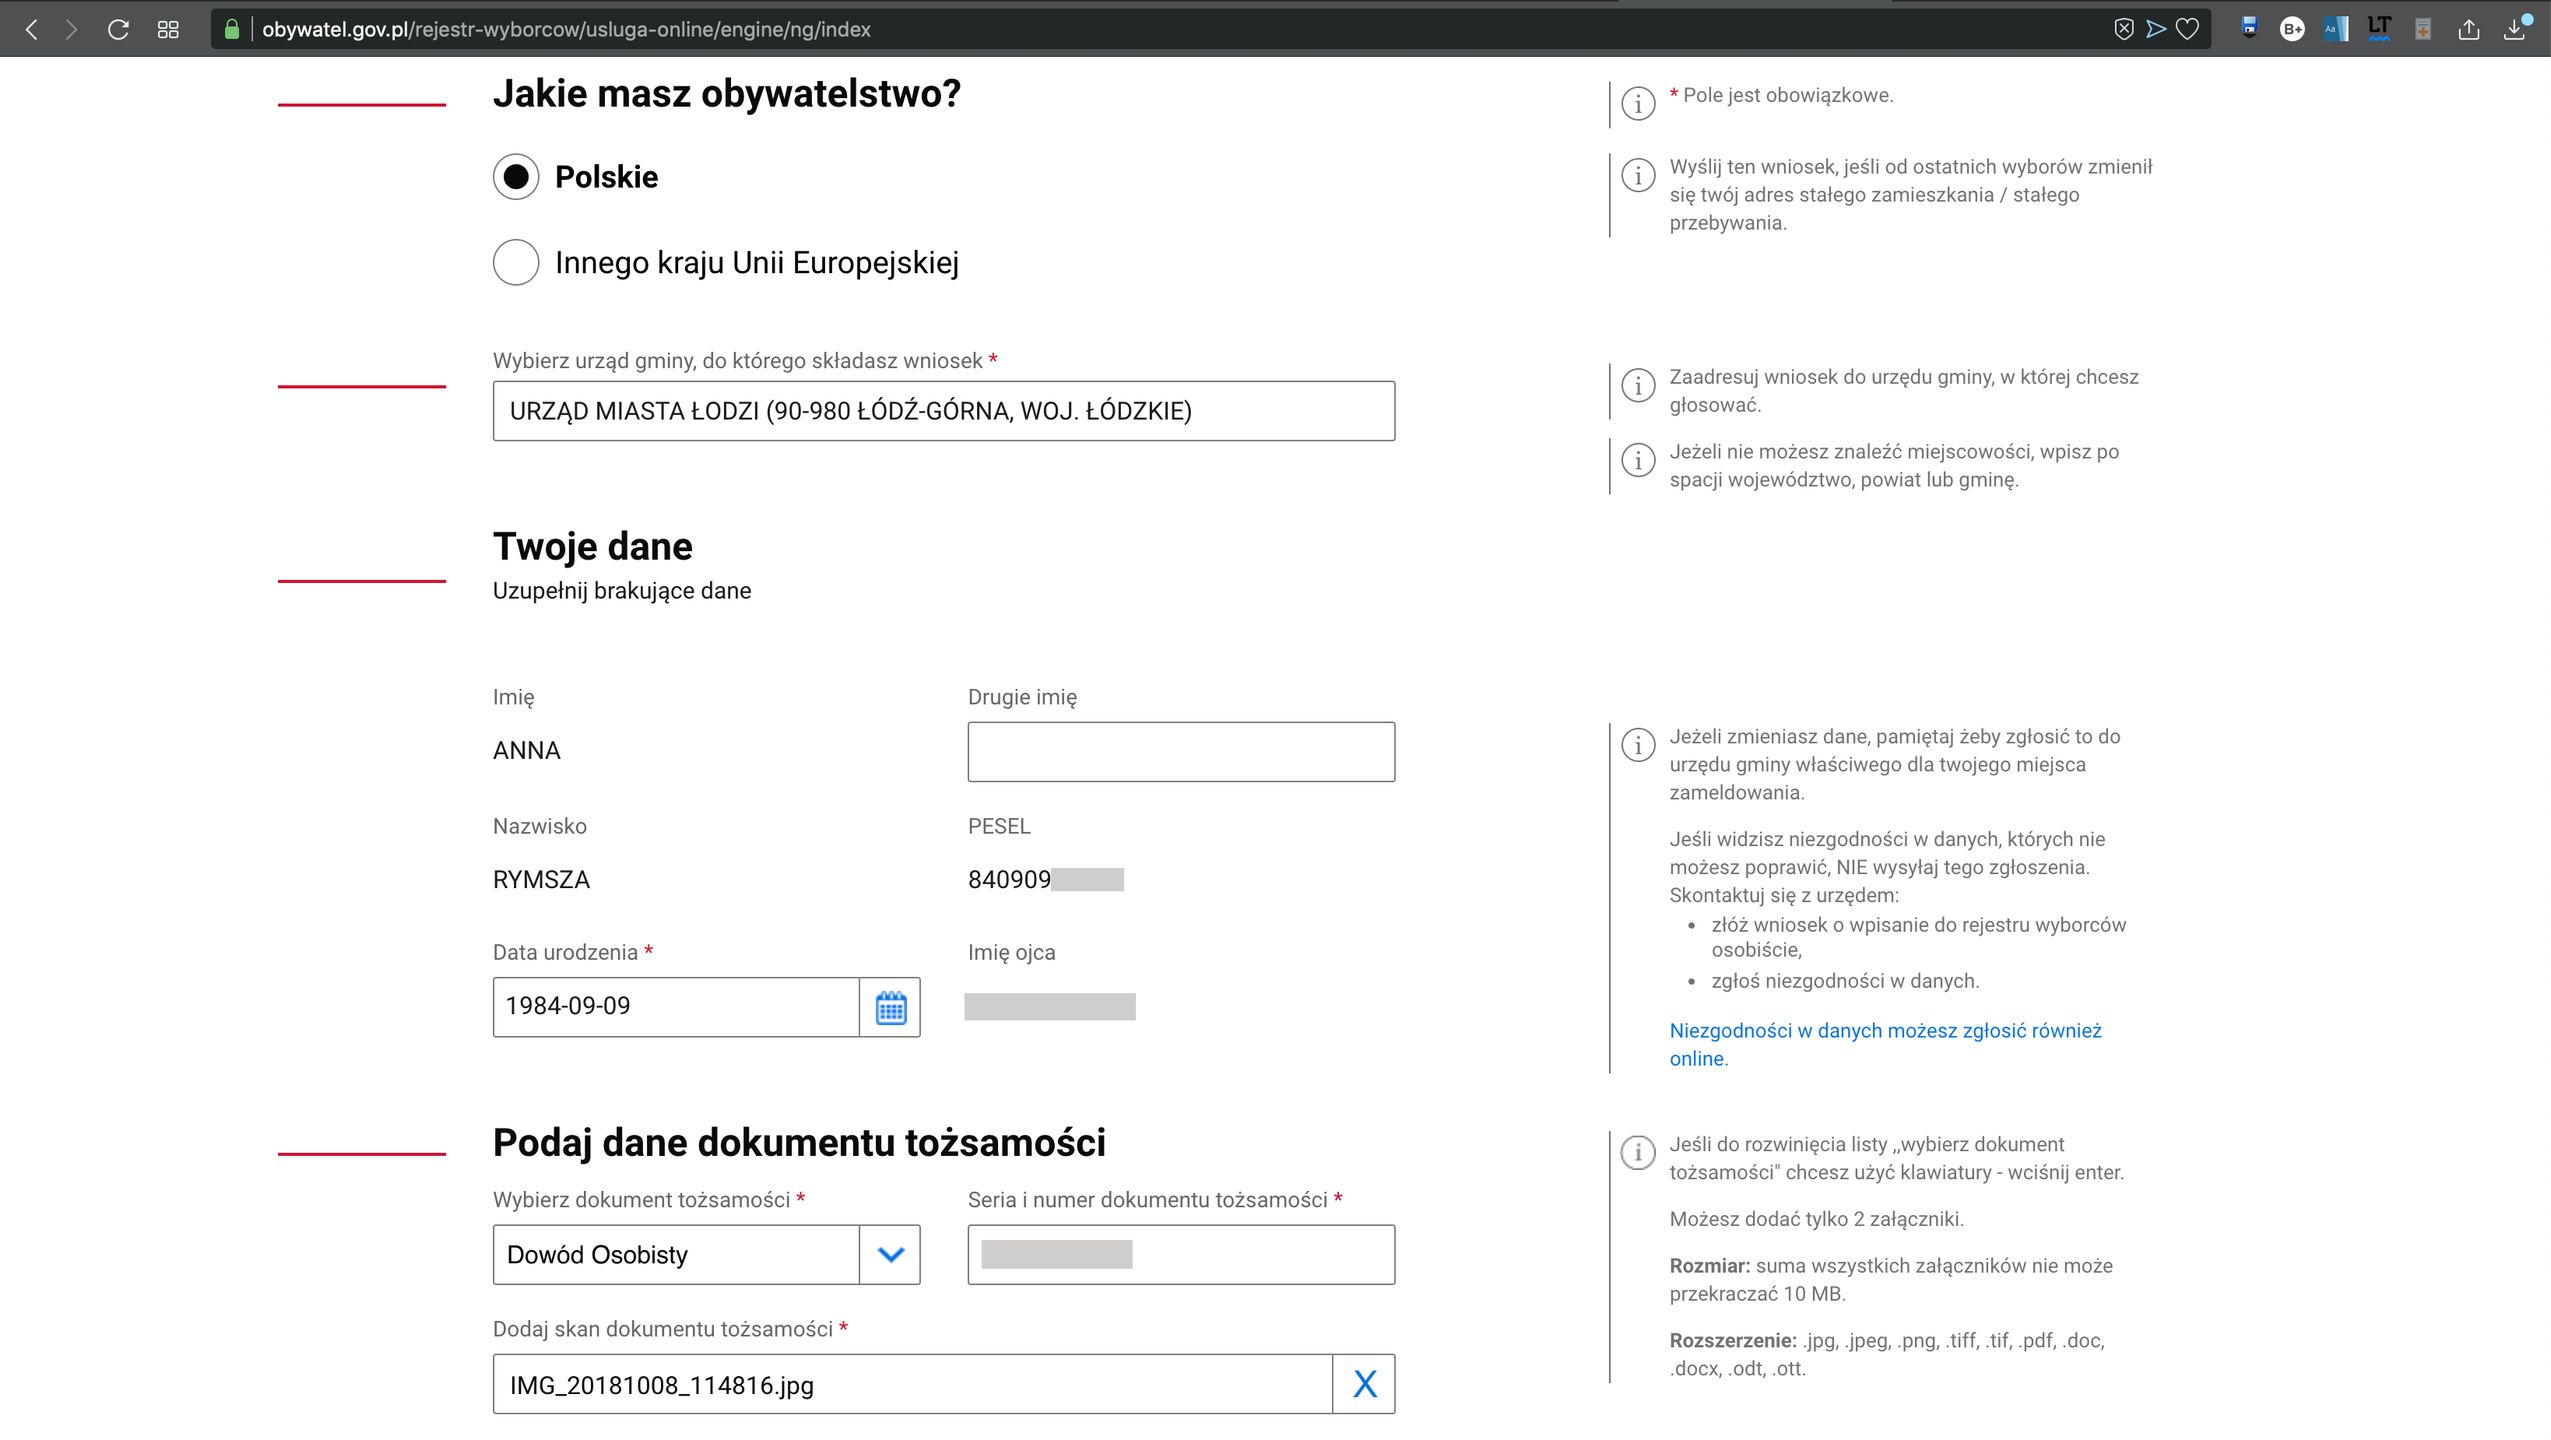Image resolution: width=2551 pixels, height=1440 pixels.
Task: Click the Dowód Osobisty combo box
Action: (x=676, y=1254)
